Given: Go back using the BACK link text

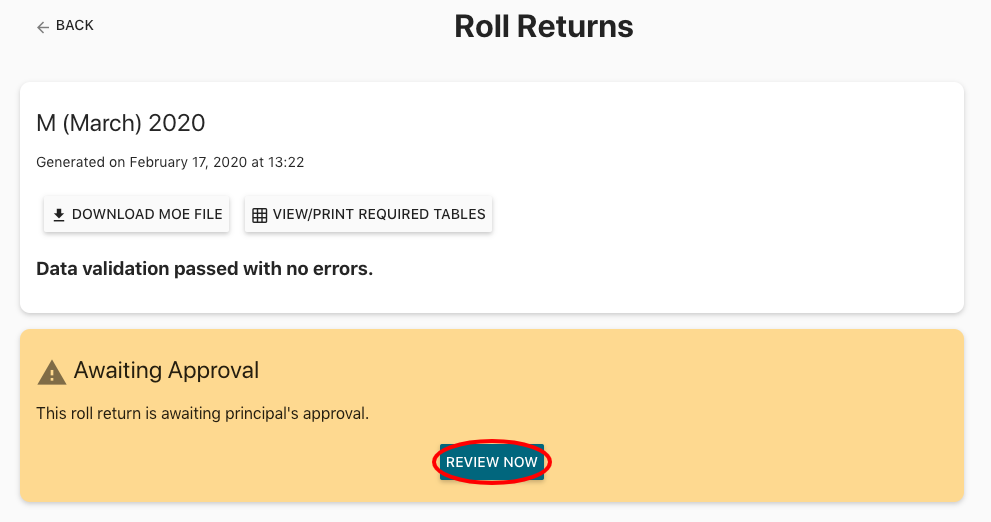Looking at the screenshot, I should point(75,26).
